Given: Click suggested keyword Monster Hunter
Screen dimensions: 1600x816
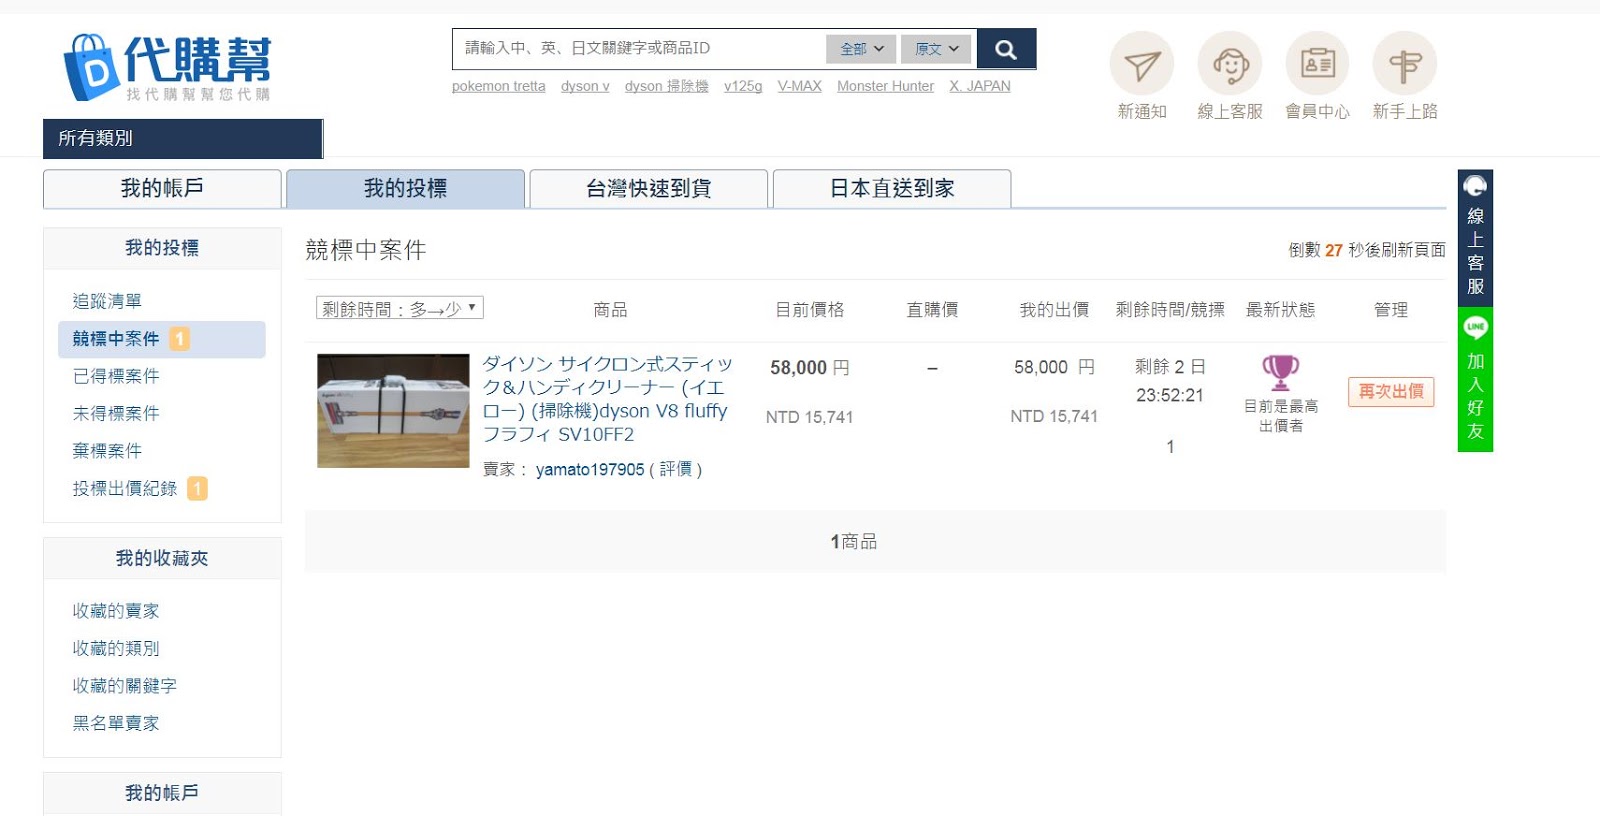Looking at the screenshot, I should pyautogui.click(x=886, y=86).
